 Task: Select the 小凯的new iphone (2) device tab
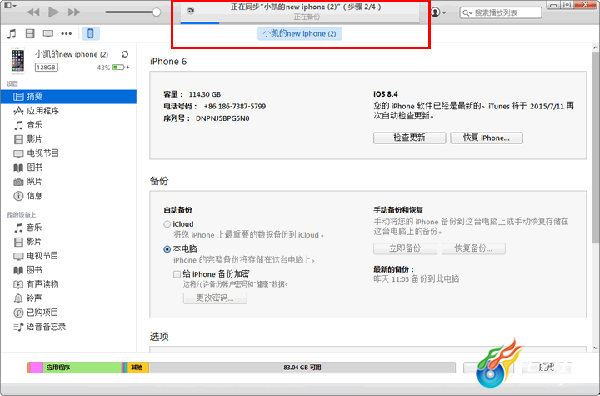tap(299, 34)
